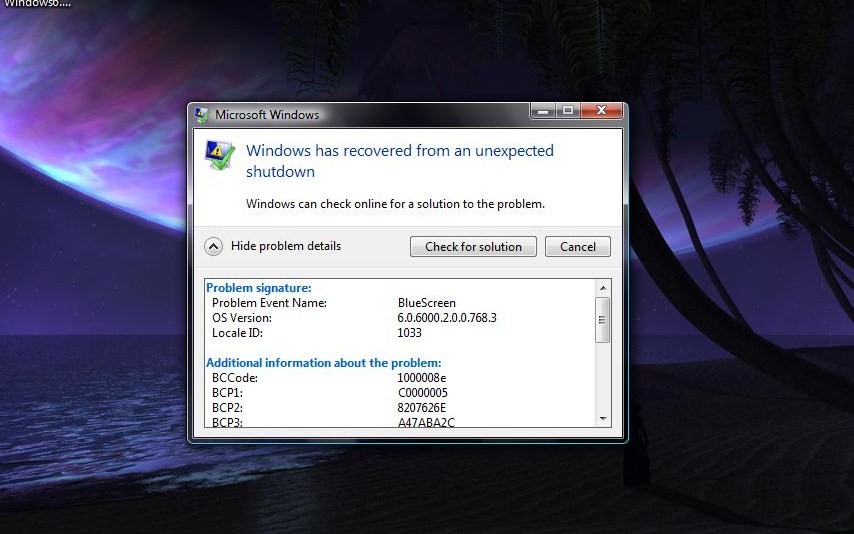The height and width of the screenshot is (534, 854).
Task: Select the Additional information about the problem heading
Action: 324,363
